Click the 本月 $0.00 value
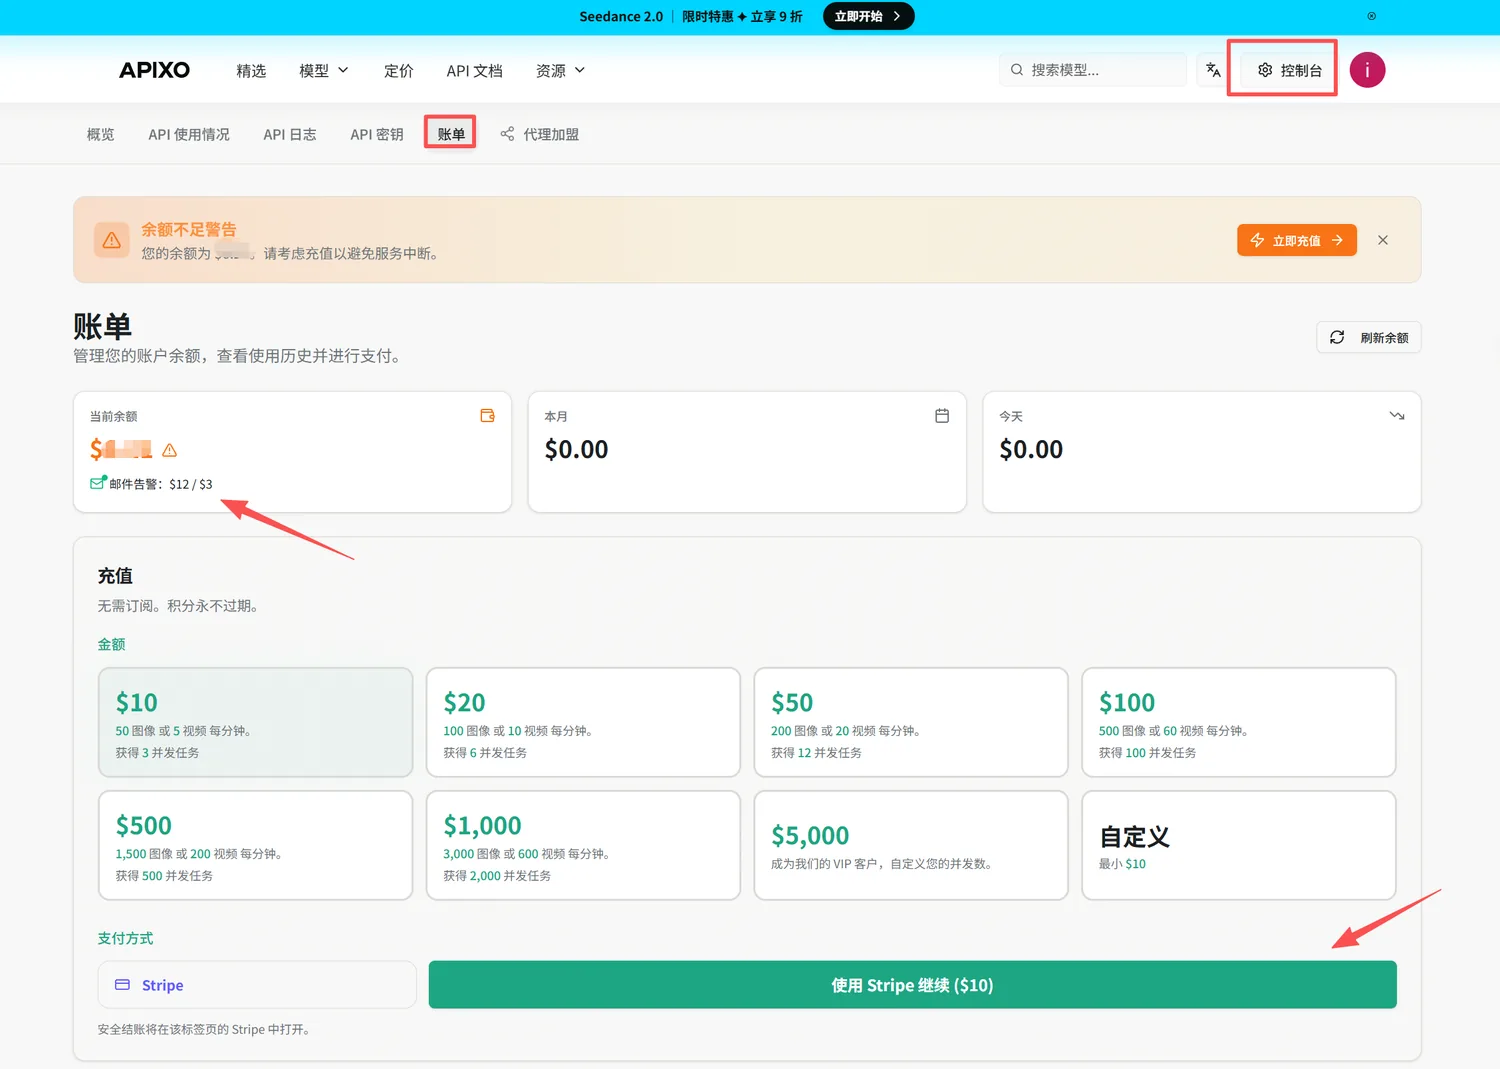1500x1069 pixels. (x=576, y=450)
